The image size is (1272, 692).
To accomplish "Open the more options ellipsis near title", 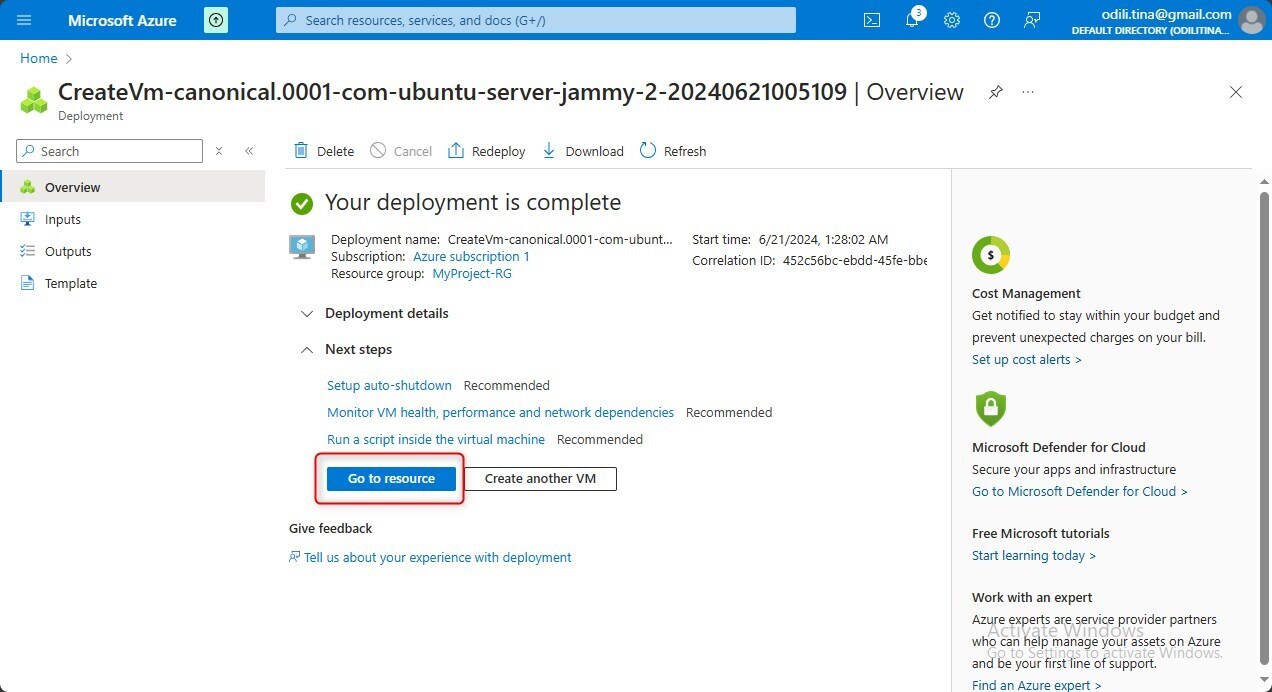I will pyautogui.click(x=1028, y=92).
